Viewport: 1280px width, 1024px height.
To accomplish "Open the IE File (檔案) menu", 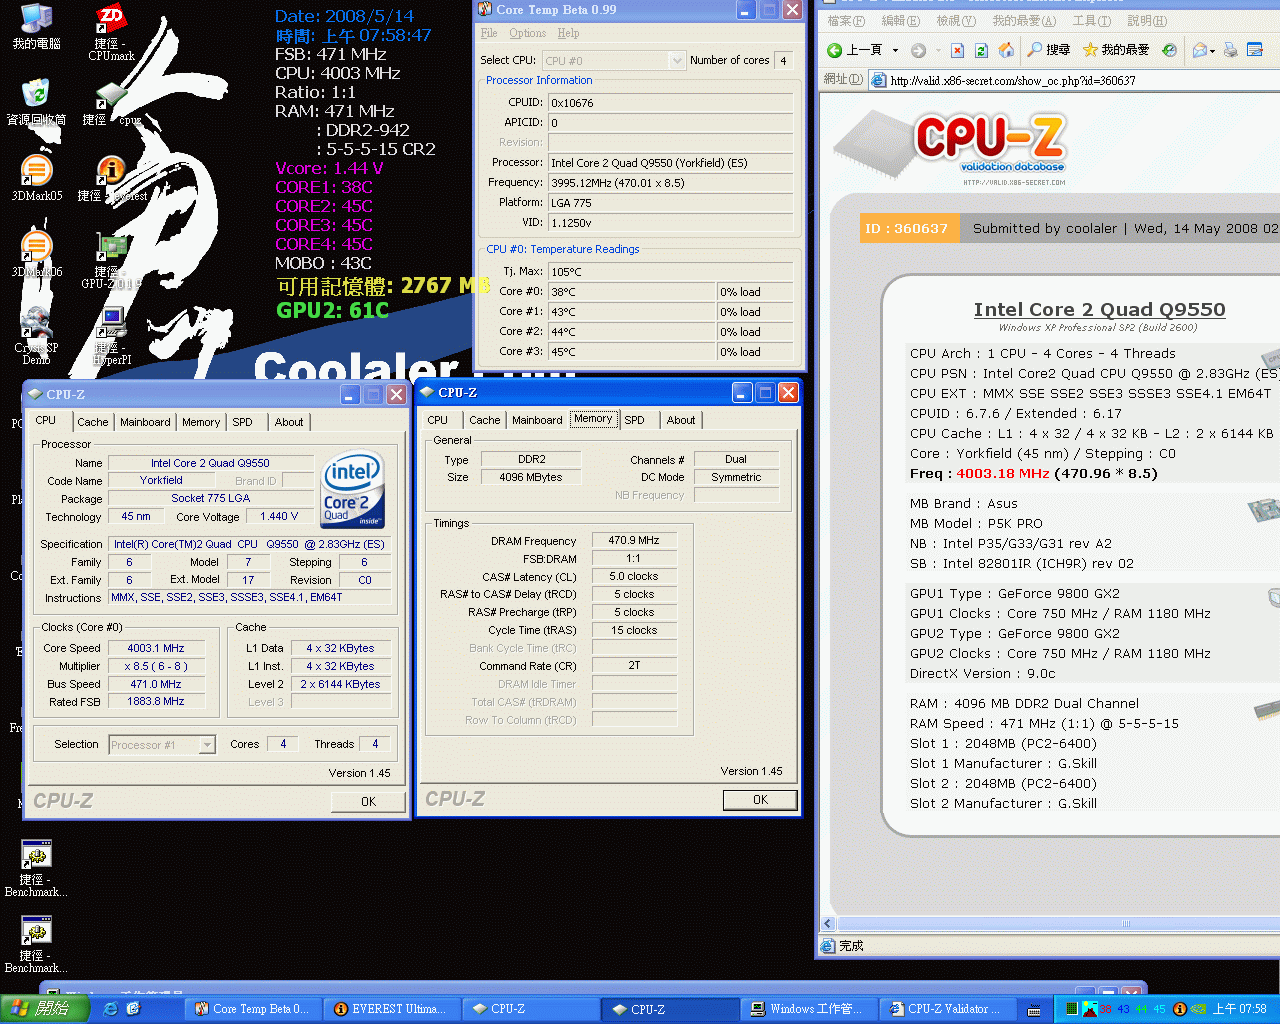I will (x=846, y=21).
